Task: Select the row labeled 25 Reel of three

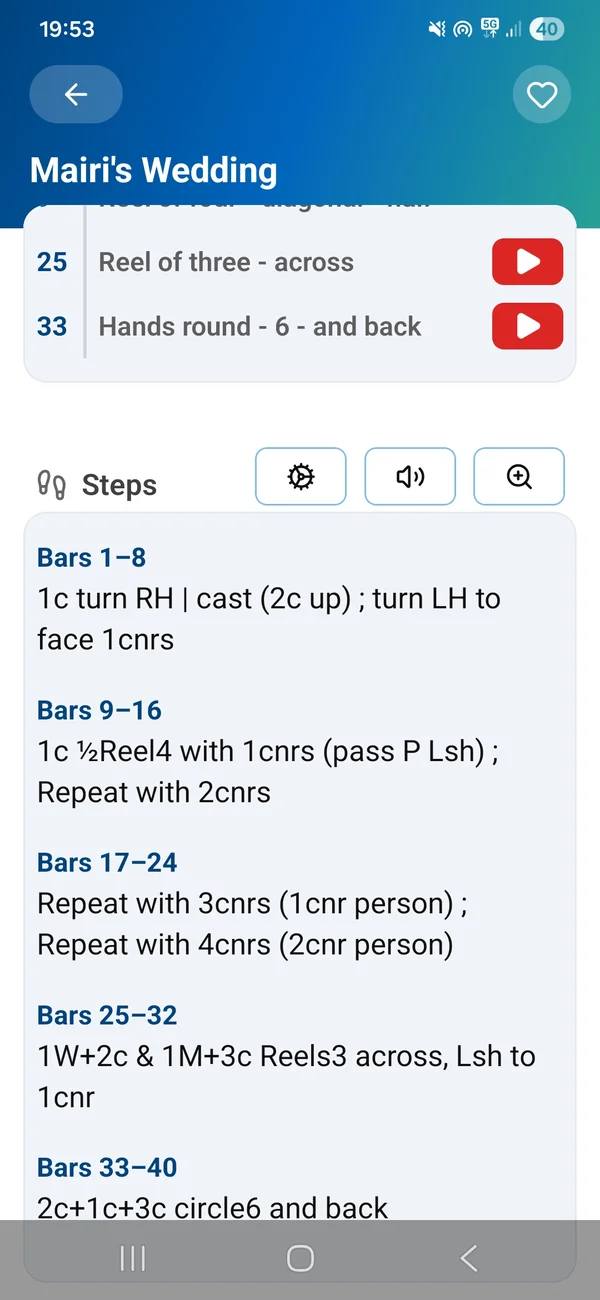Action: [x=225, y=261]
